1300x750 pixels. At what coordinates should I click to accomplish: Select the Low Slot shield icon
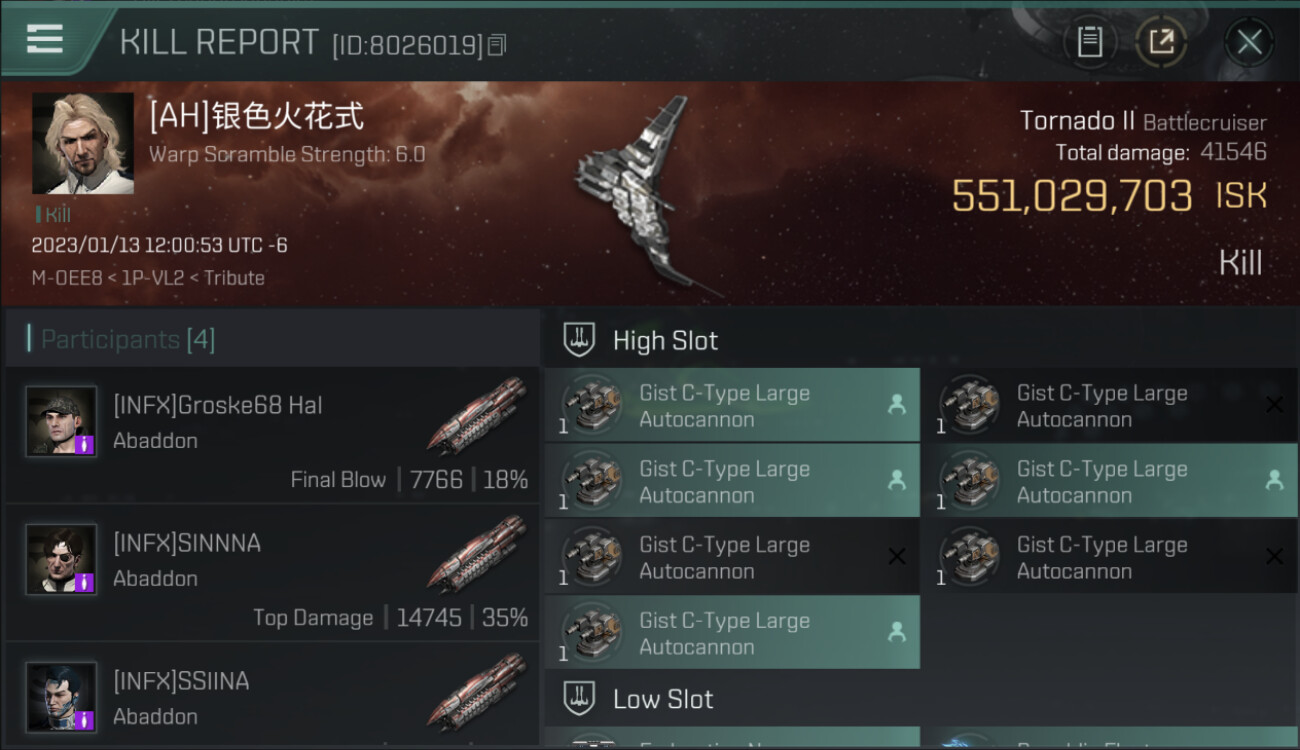click(579, 698)
